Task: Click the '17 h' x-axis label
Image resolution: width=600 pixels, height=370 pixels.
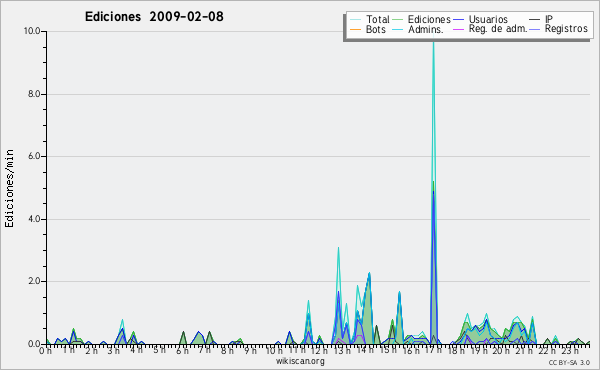Action: (x=434, y=350)
